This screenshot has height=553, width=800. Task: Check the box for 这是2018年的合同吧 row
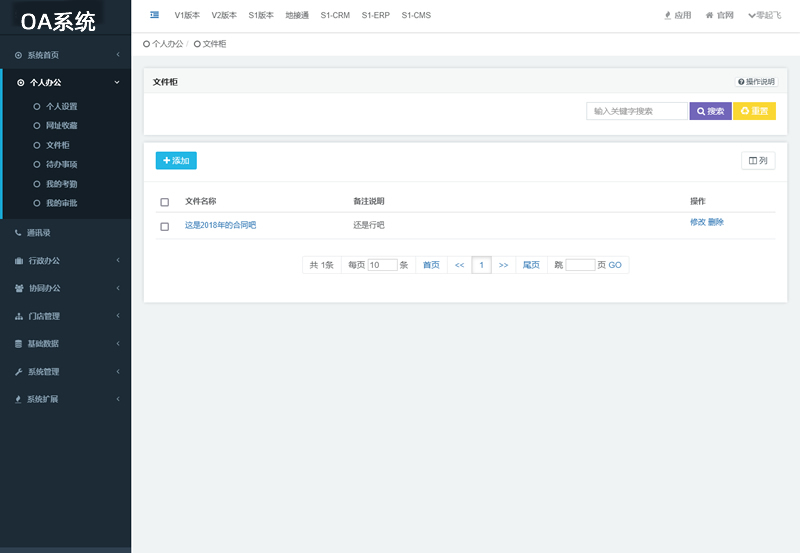coord(164,226)
